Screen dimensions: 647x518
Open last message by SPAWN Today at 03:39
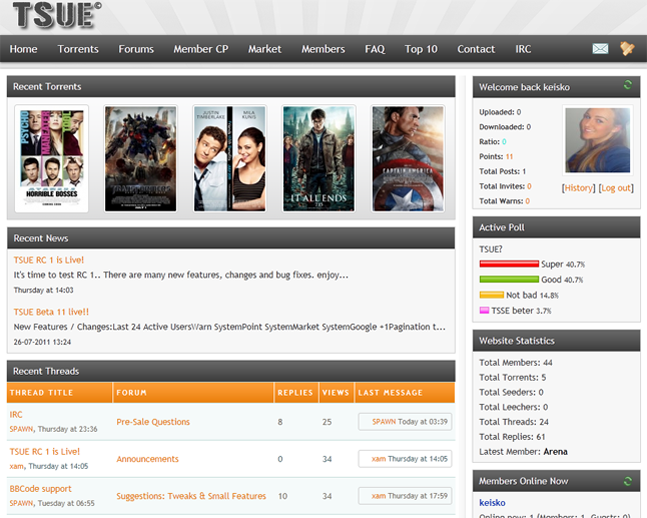[405, 422]
